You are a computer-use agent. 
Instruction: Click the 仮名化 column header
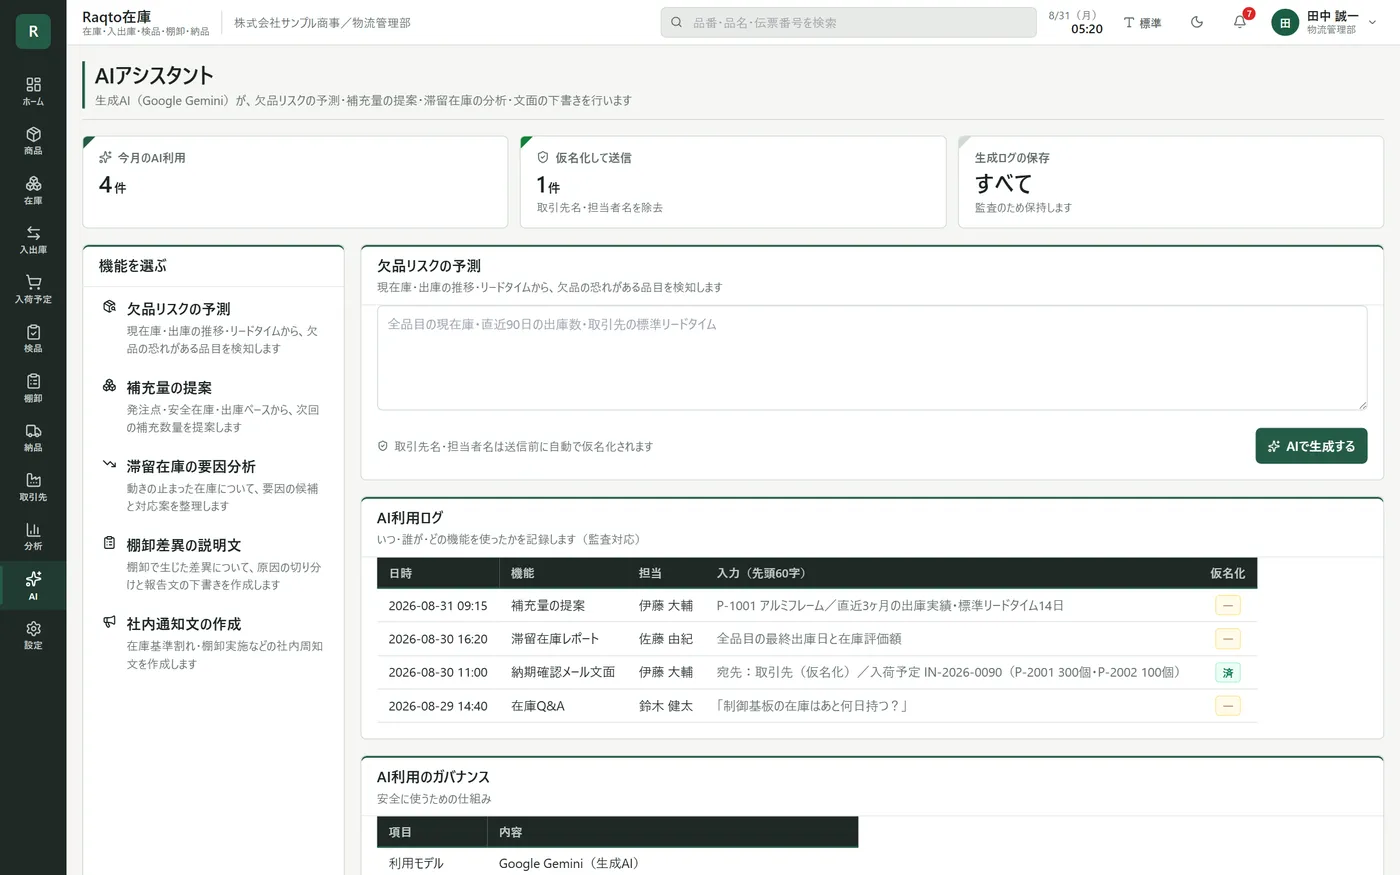(1228, 573)
